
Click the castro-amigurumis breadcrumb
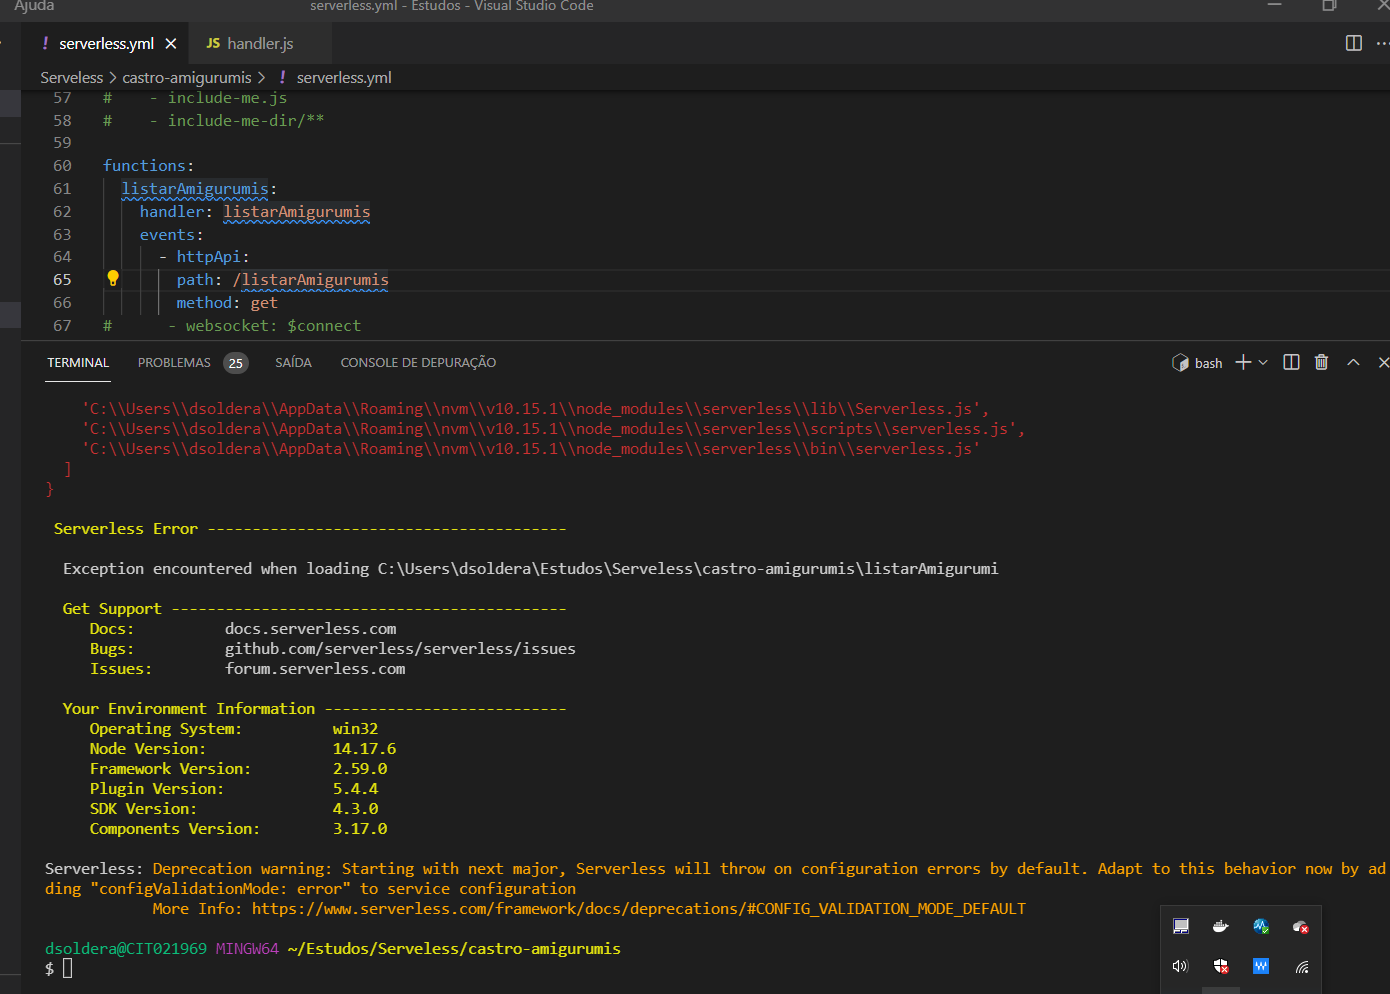click(187, 78)
